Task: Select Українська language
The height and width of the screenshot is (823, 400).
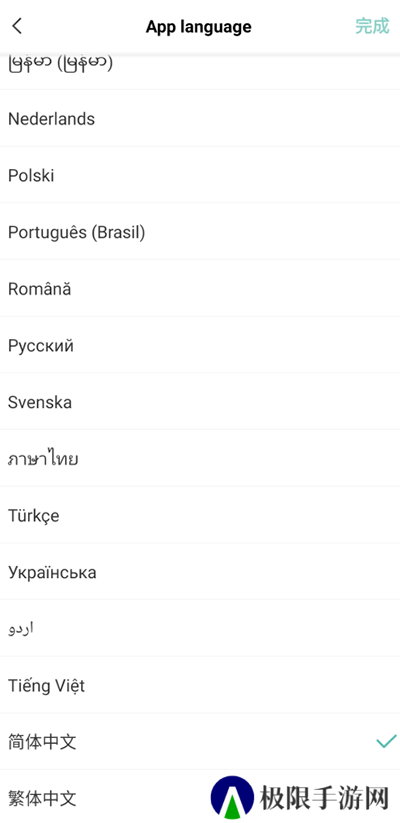Action: point(200,572)
